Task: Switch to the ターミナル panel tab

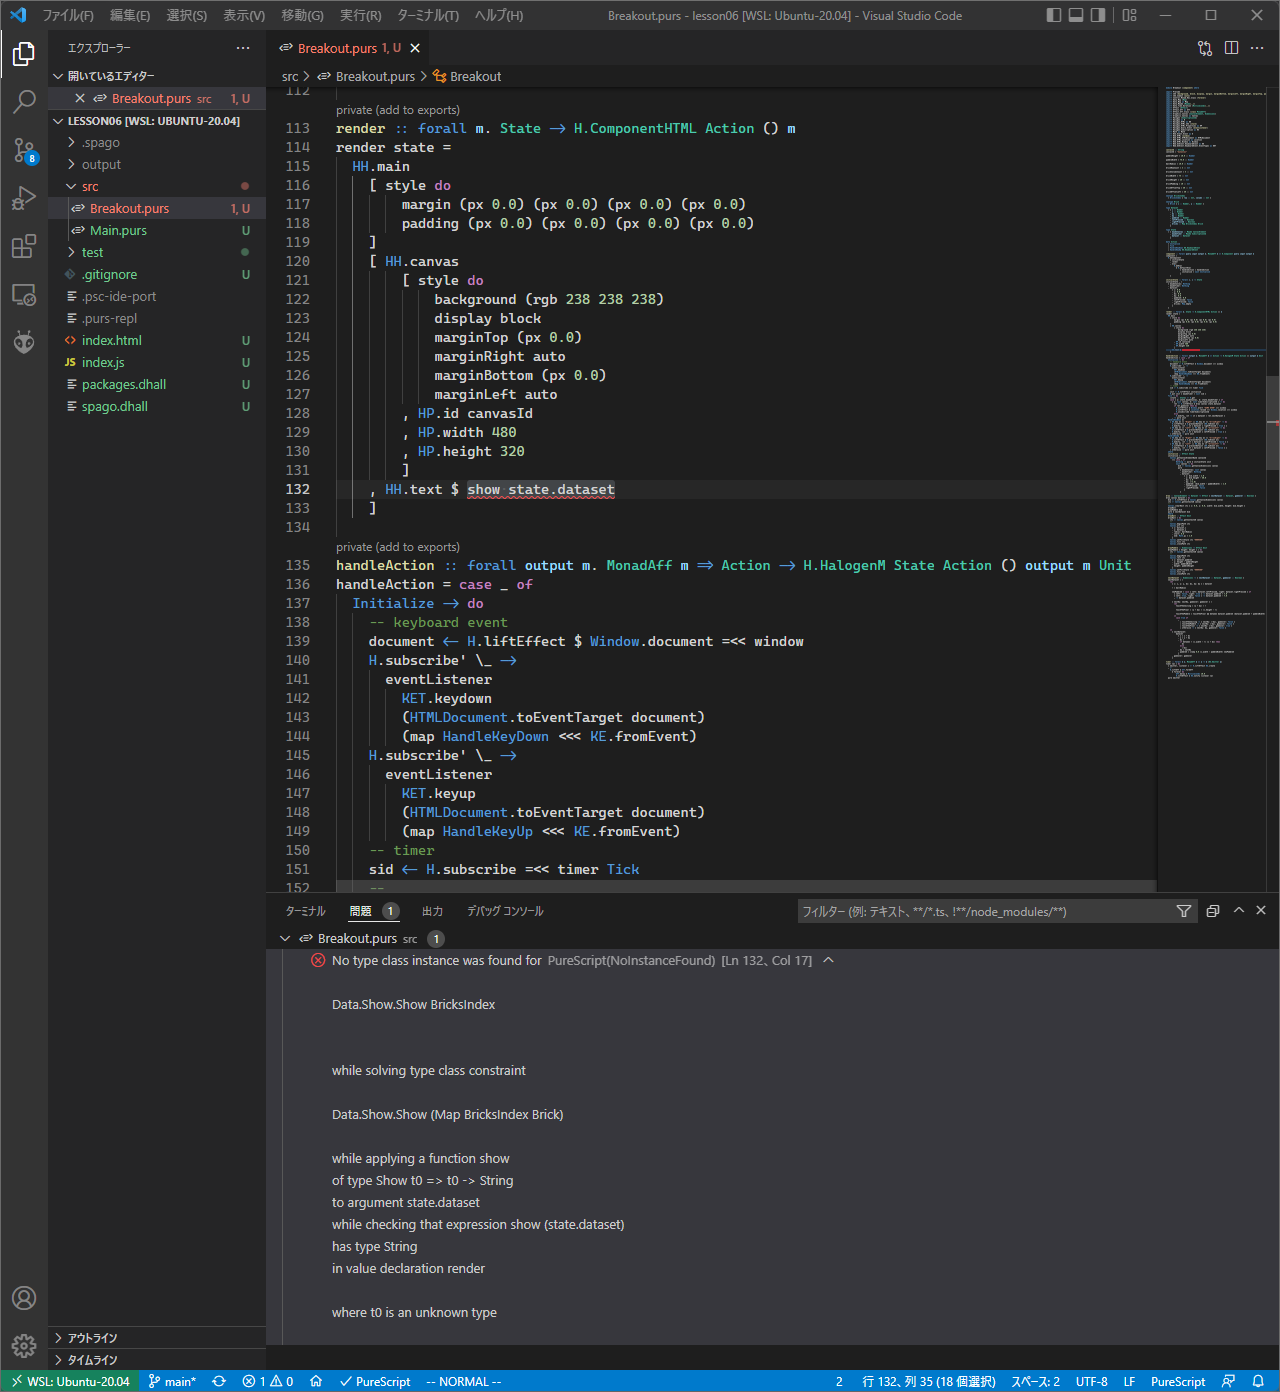Action: [x=305, y=911]
